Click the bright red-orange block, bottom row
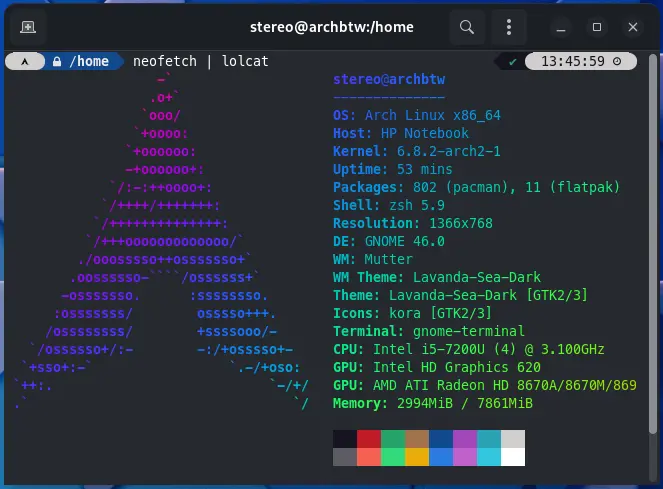This screenshot has width=663, height=489. [x=369, y=457]
